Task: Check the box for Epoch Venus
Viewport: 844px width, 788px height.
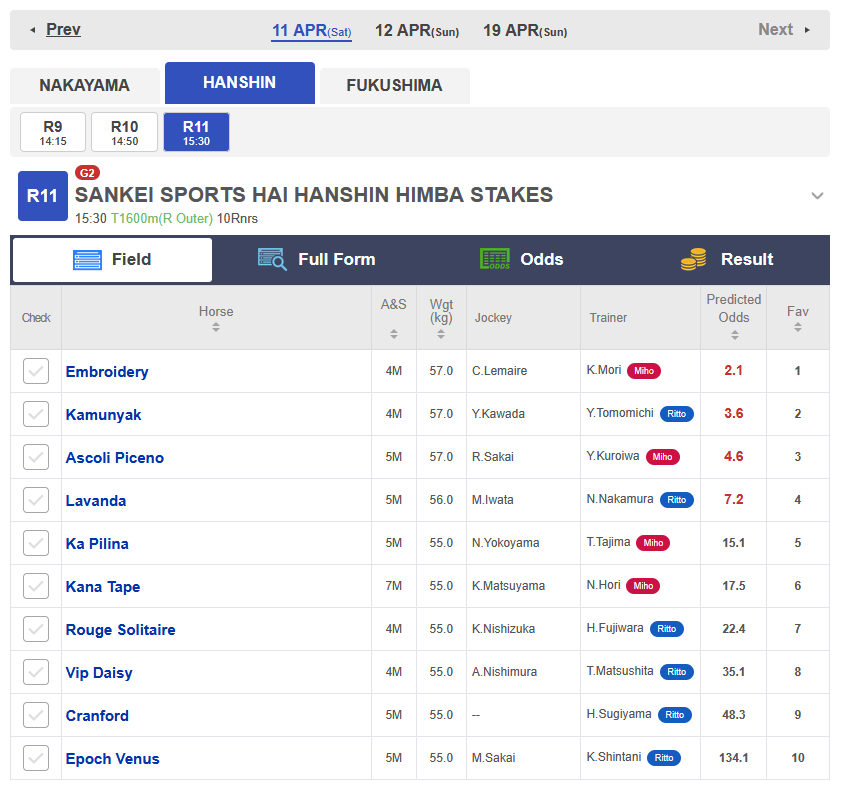Action: [36, 758]
